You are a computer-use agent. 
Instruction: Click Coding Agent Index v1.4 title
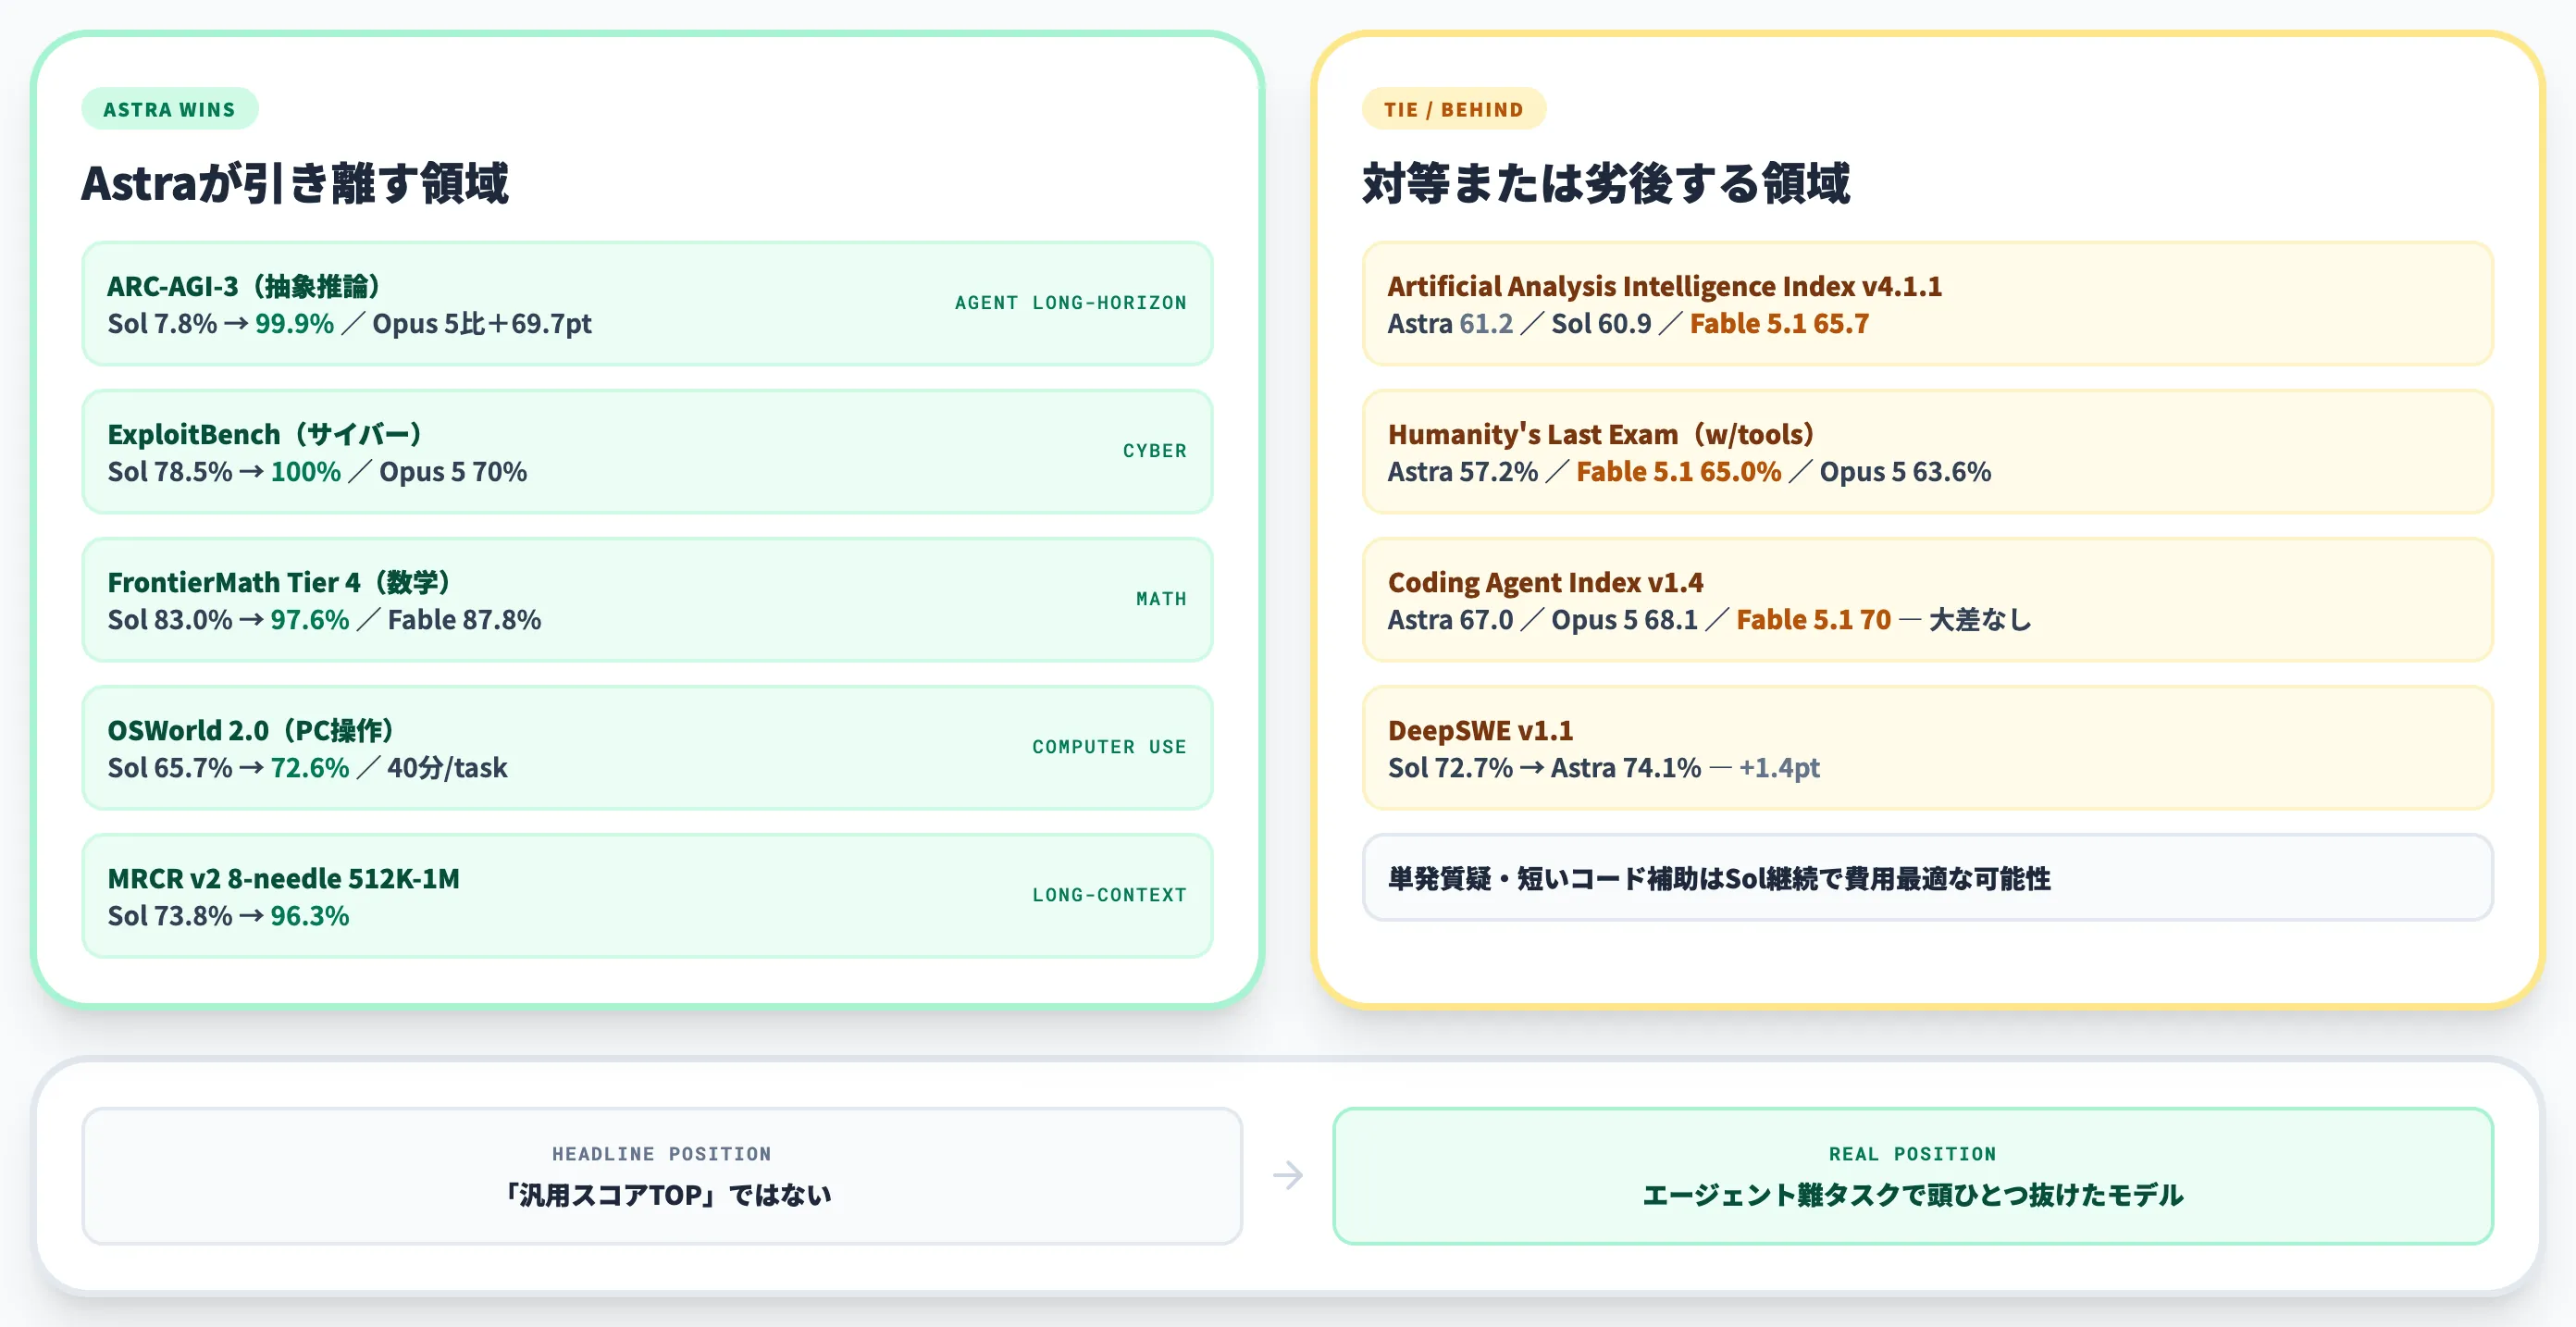pyautogui.click(x=1545, y=582)
